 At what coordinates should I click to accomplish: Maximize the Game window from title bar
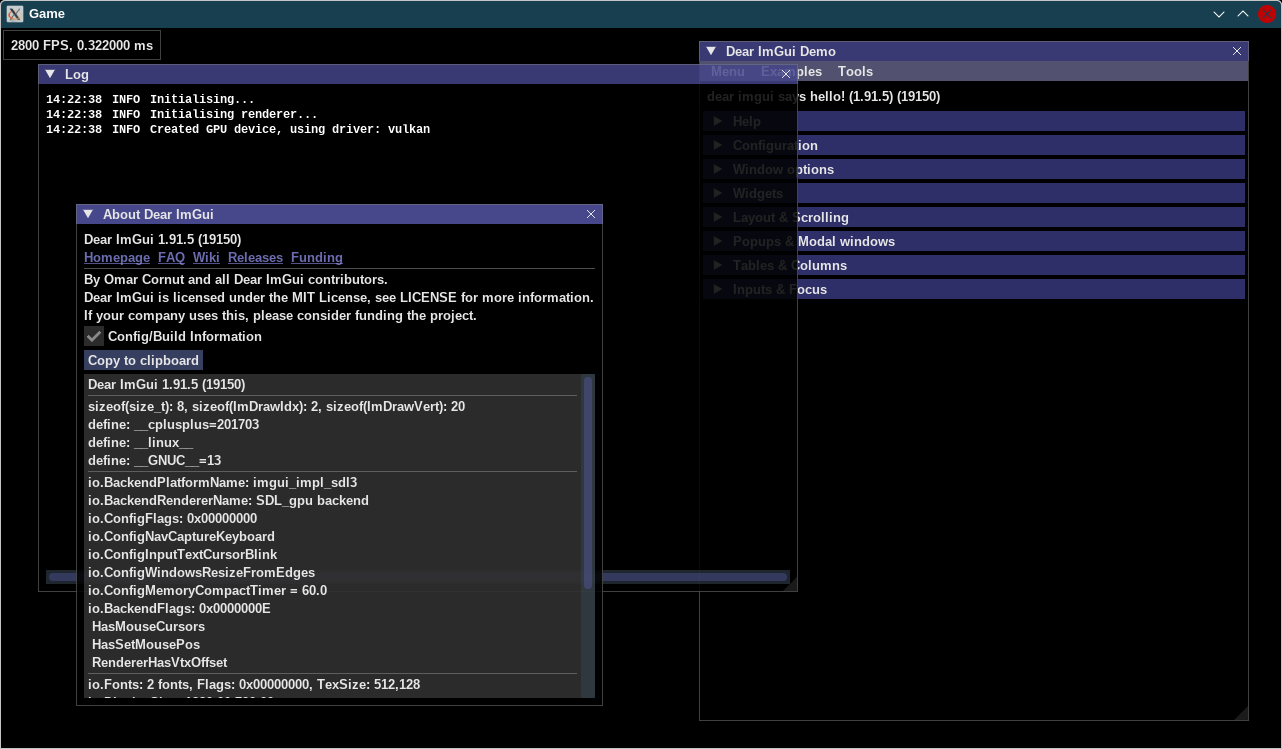(x=1243, y=14)
